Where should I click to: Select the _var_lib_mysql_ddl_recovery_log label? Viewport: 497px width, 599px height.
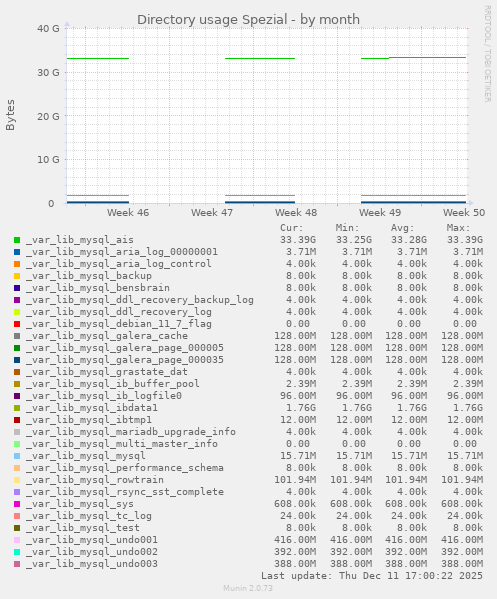pos(119,312)
